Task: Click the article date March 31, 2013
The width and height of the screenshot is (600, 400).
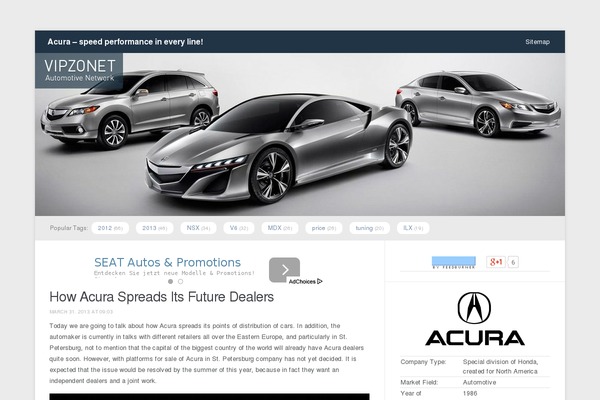Action: click(x=81, y=312)
